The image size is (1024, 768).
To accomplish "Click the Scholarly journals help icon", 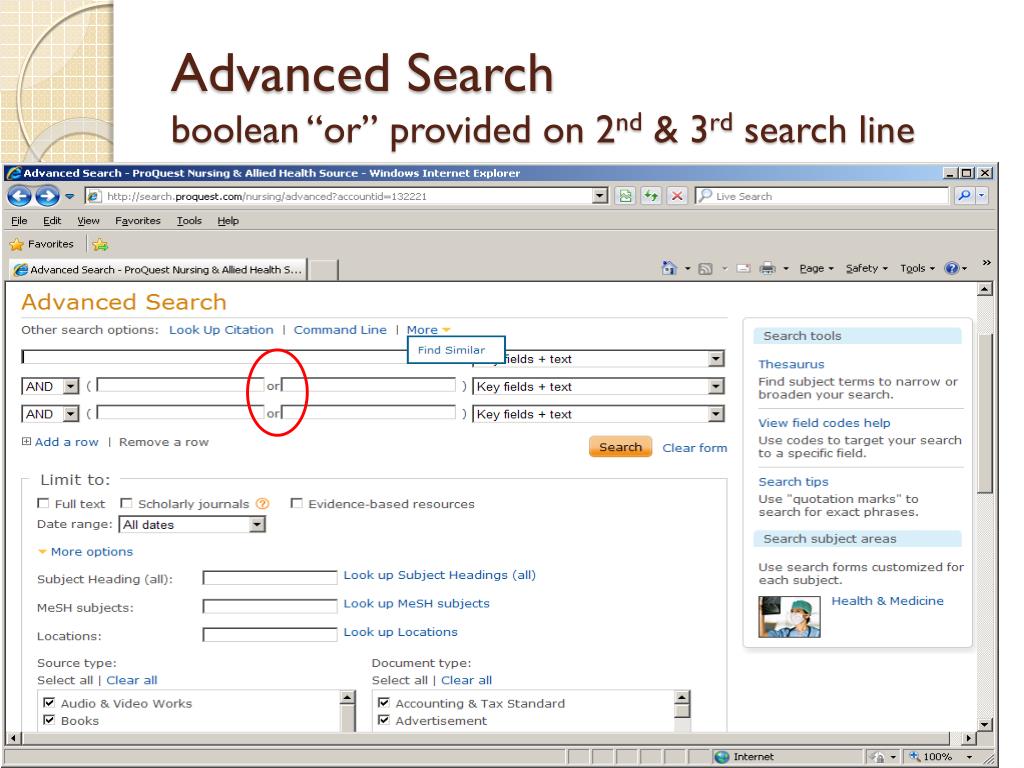I will [x=263, y=504].
